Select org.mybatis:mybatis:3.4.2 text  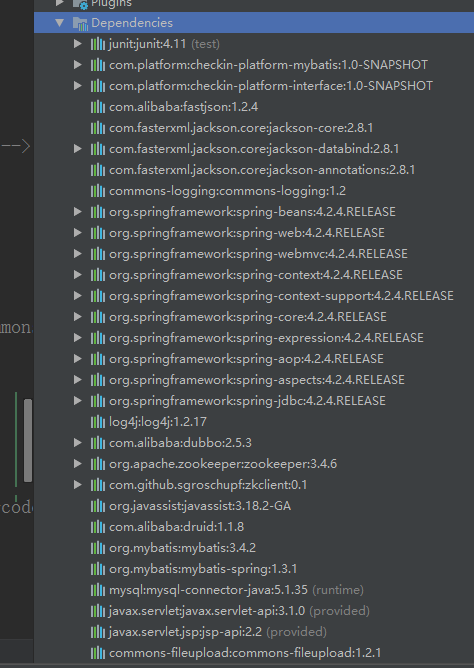[x=182, y=548]
